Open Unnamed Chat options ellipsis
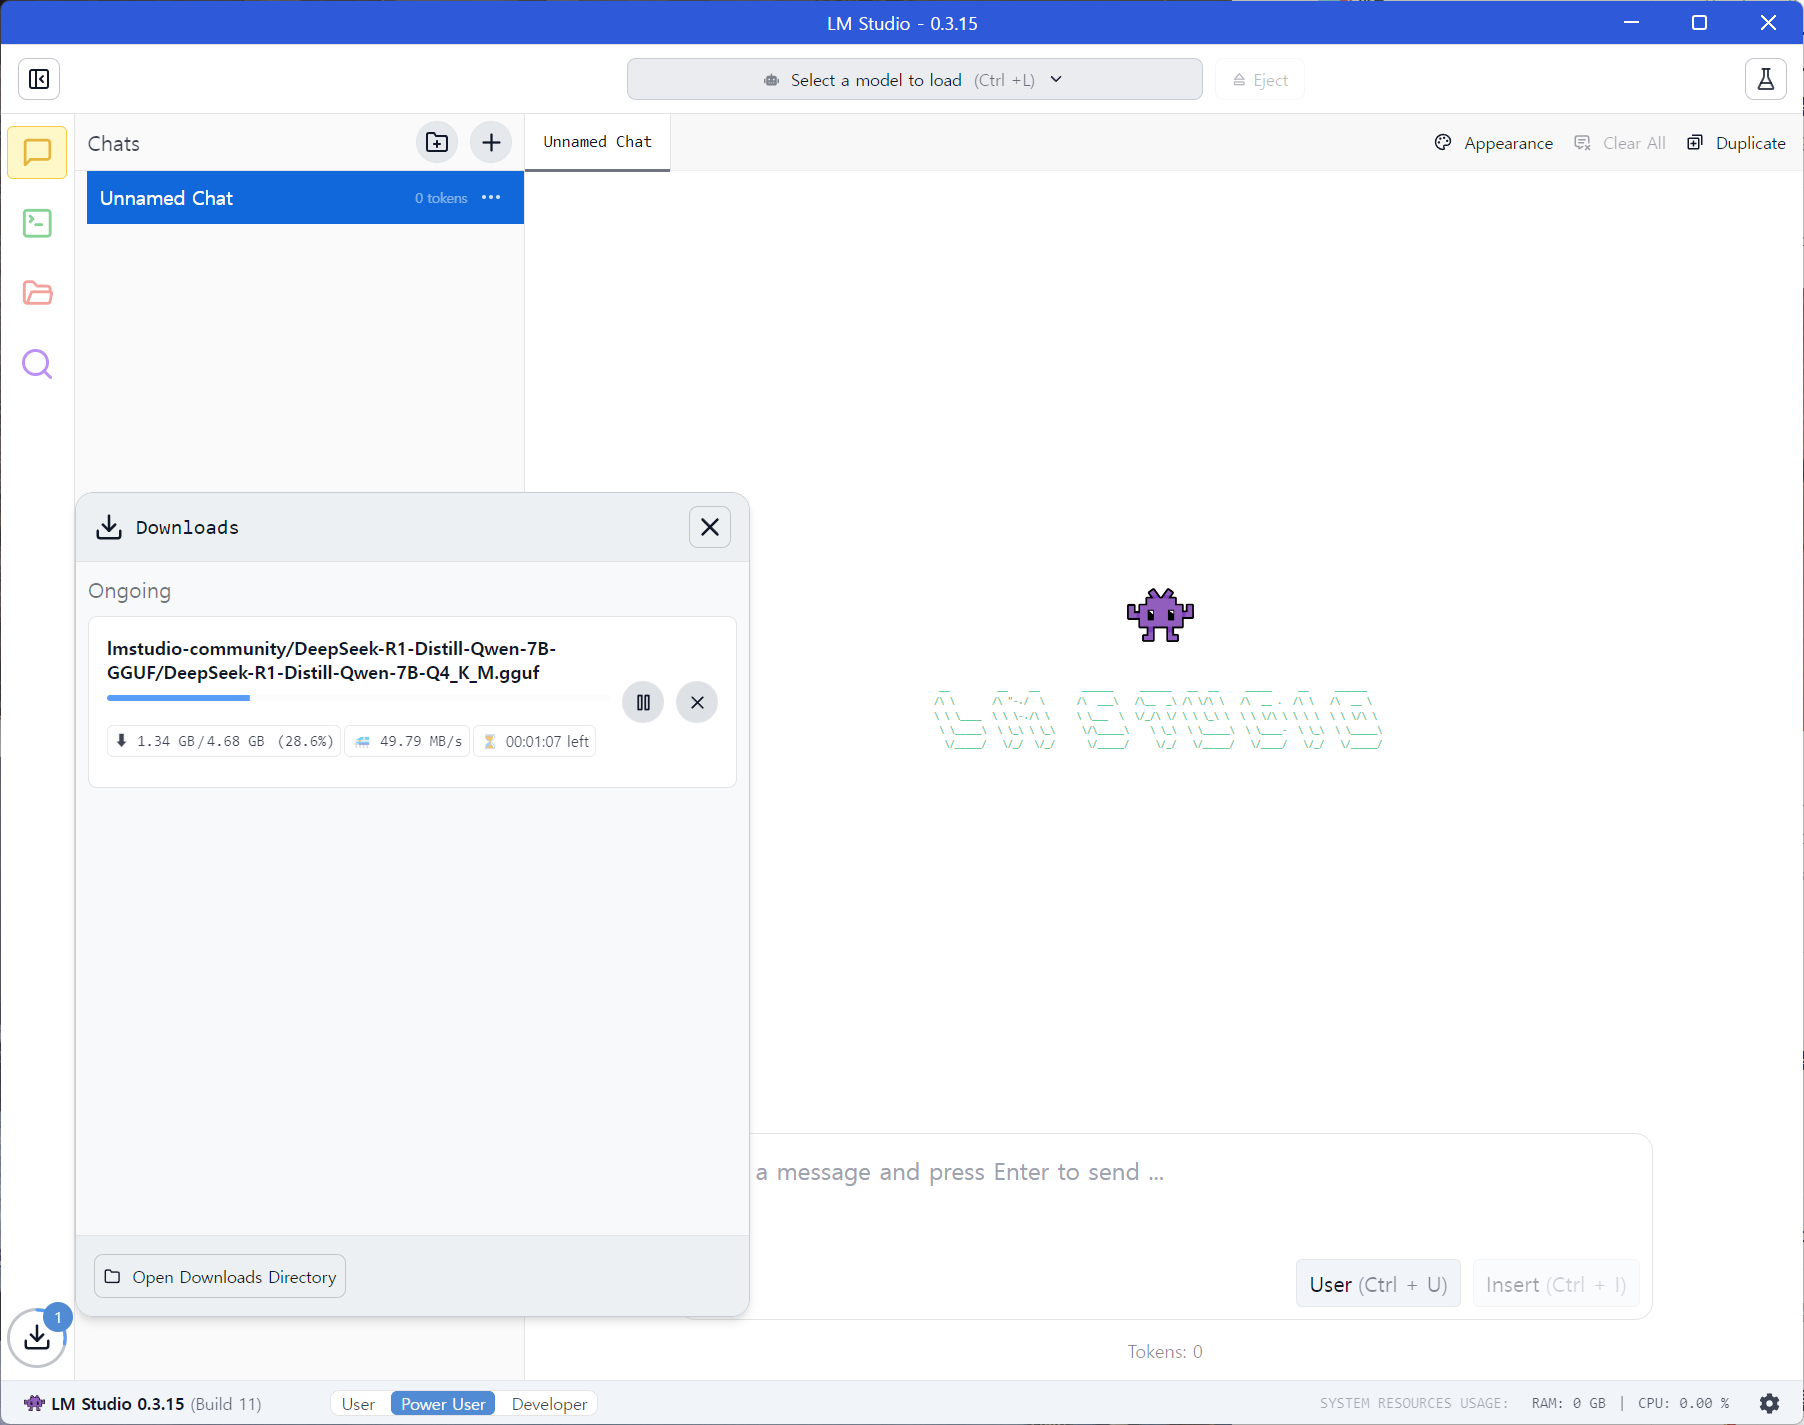This screenshot has height=1425, width=1804. [491, 198]
